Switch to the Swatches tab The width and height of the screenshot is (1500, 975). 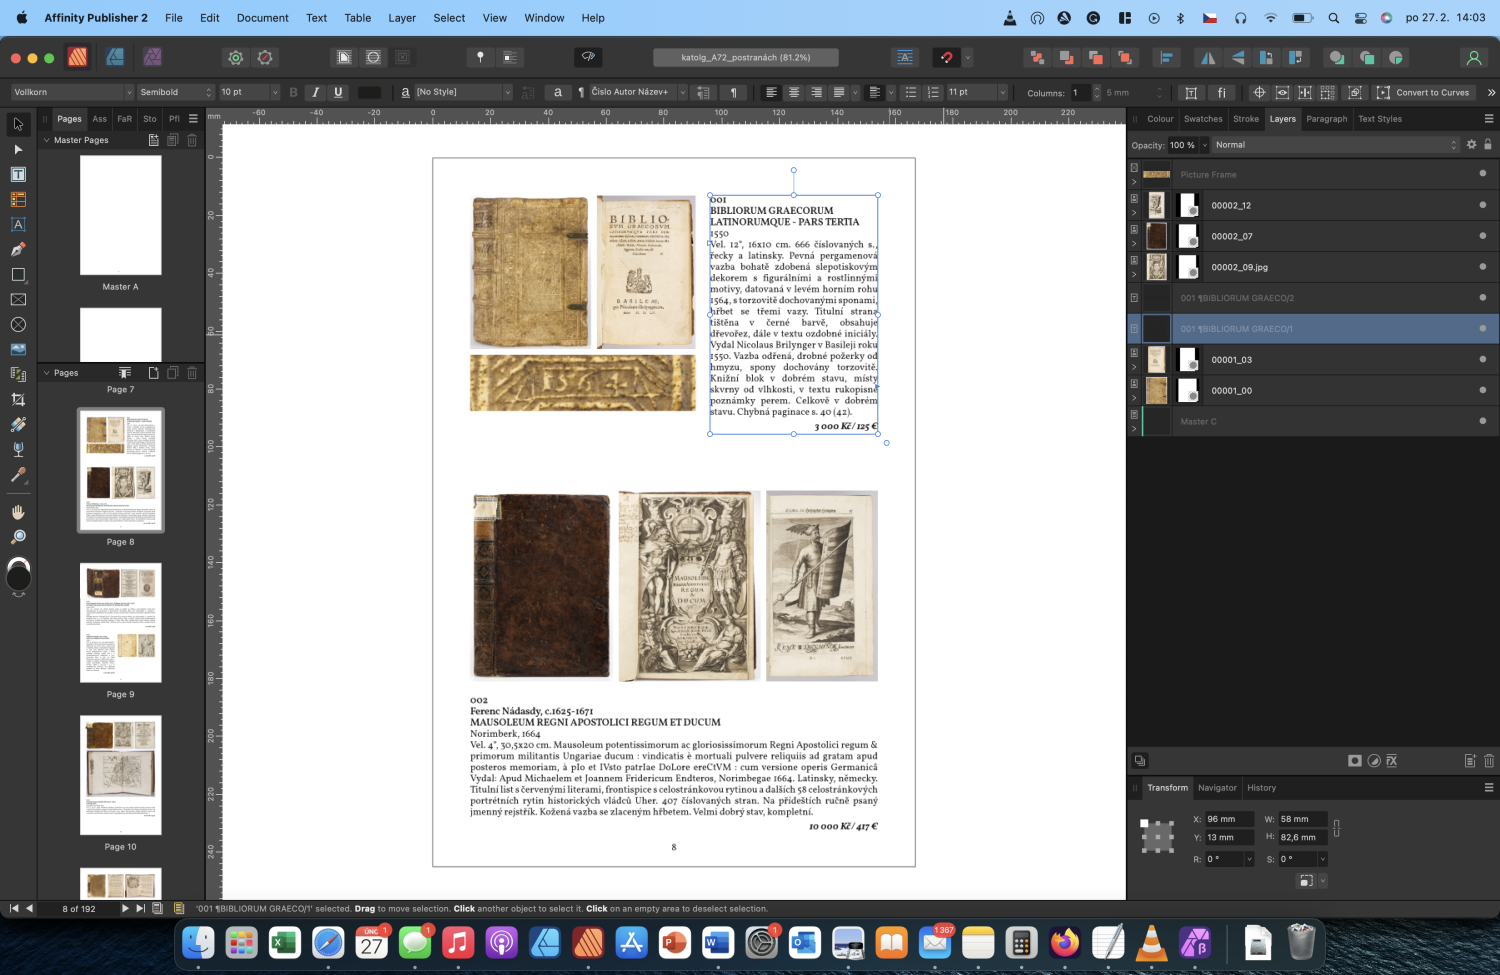[x=1202, y=118]
